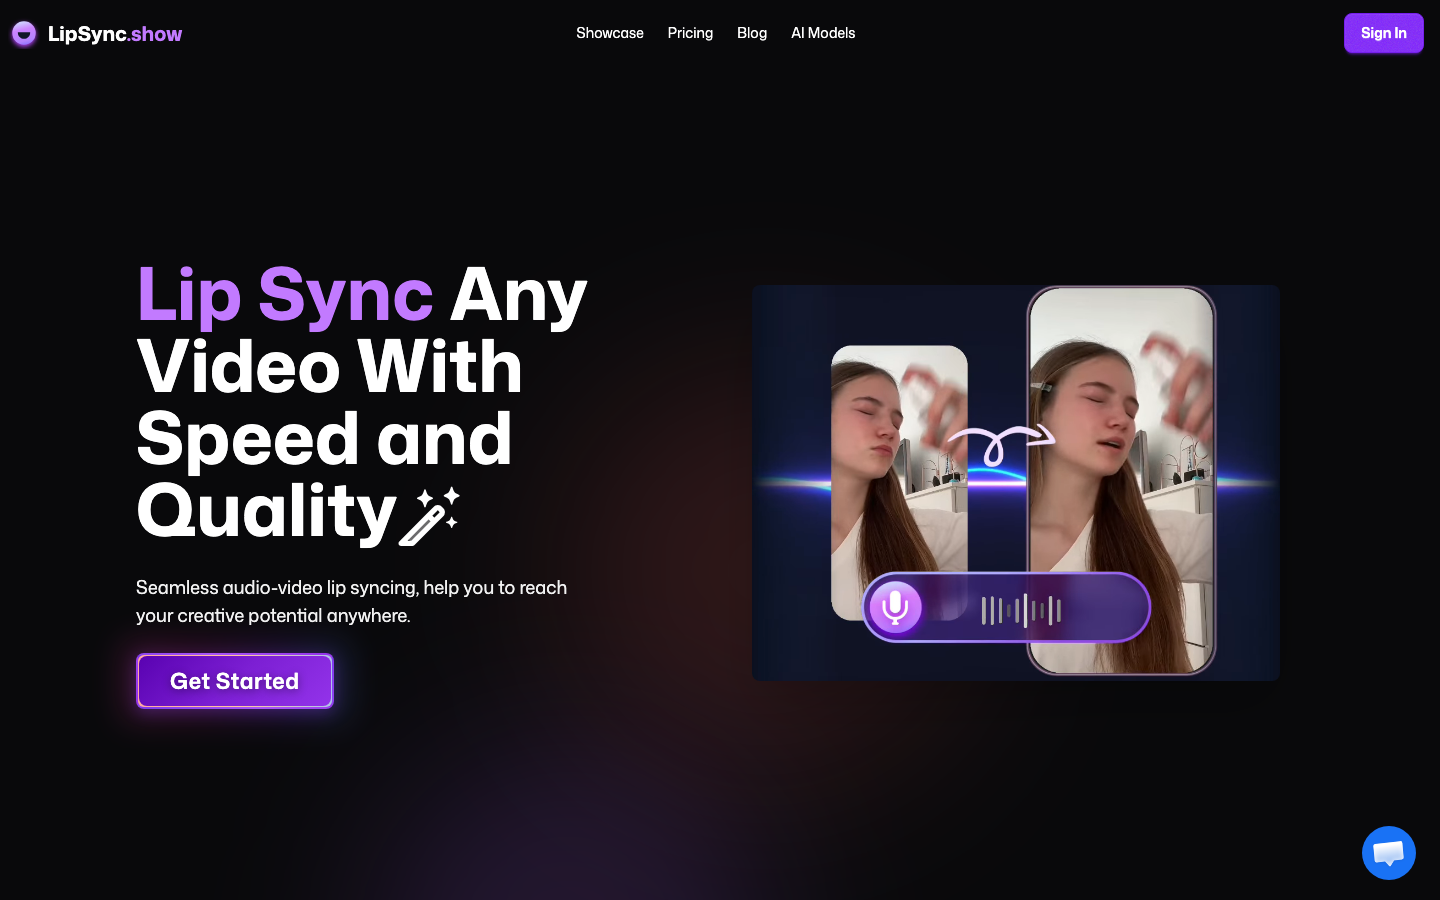View the AI Models page
Screen dimensions: 1440x900
822,33
